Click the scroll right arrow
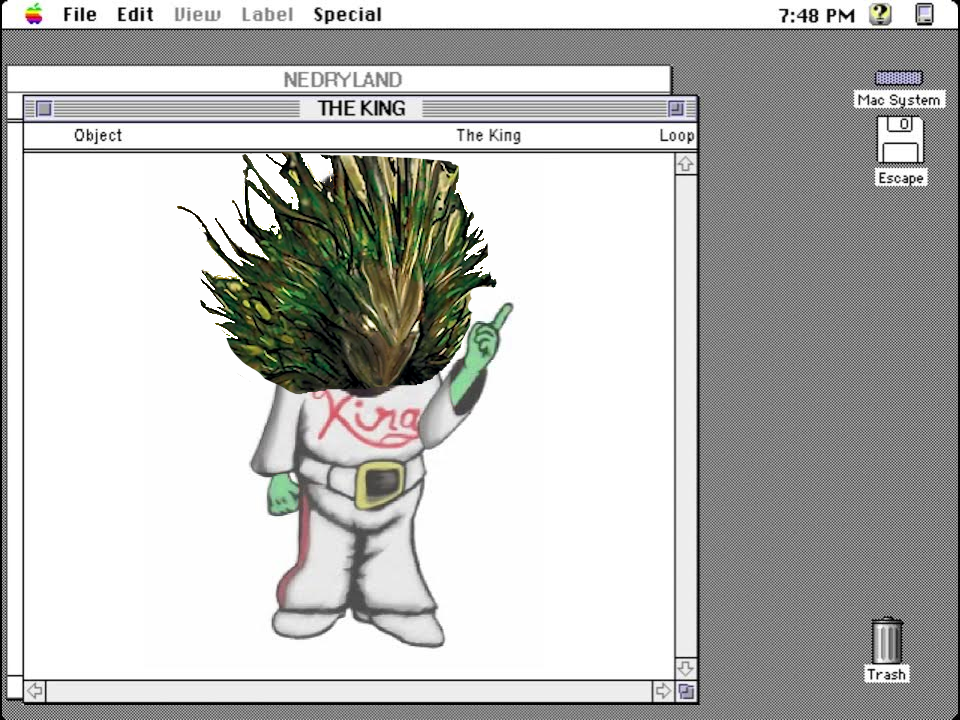The width and height of the screenshot is (960, 720). coord(662,691)
